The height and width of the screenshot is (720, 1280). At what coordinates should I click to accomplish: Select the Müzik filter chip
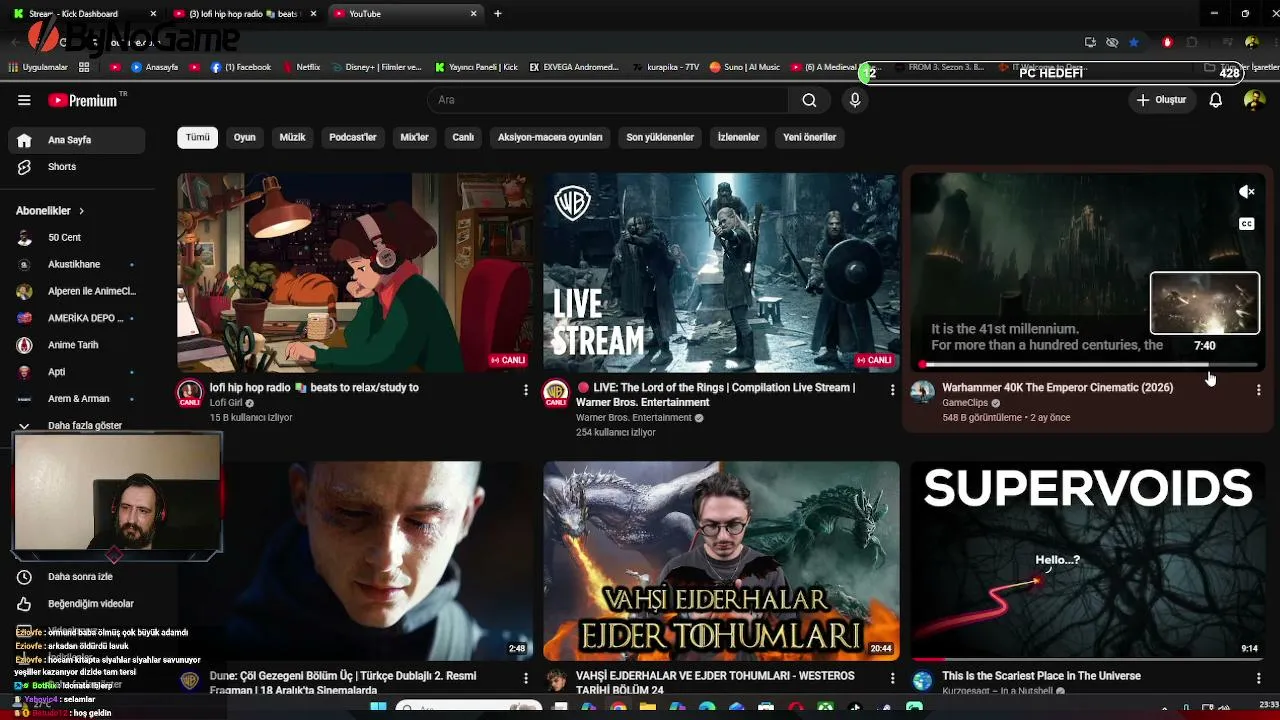292,137
